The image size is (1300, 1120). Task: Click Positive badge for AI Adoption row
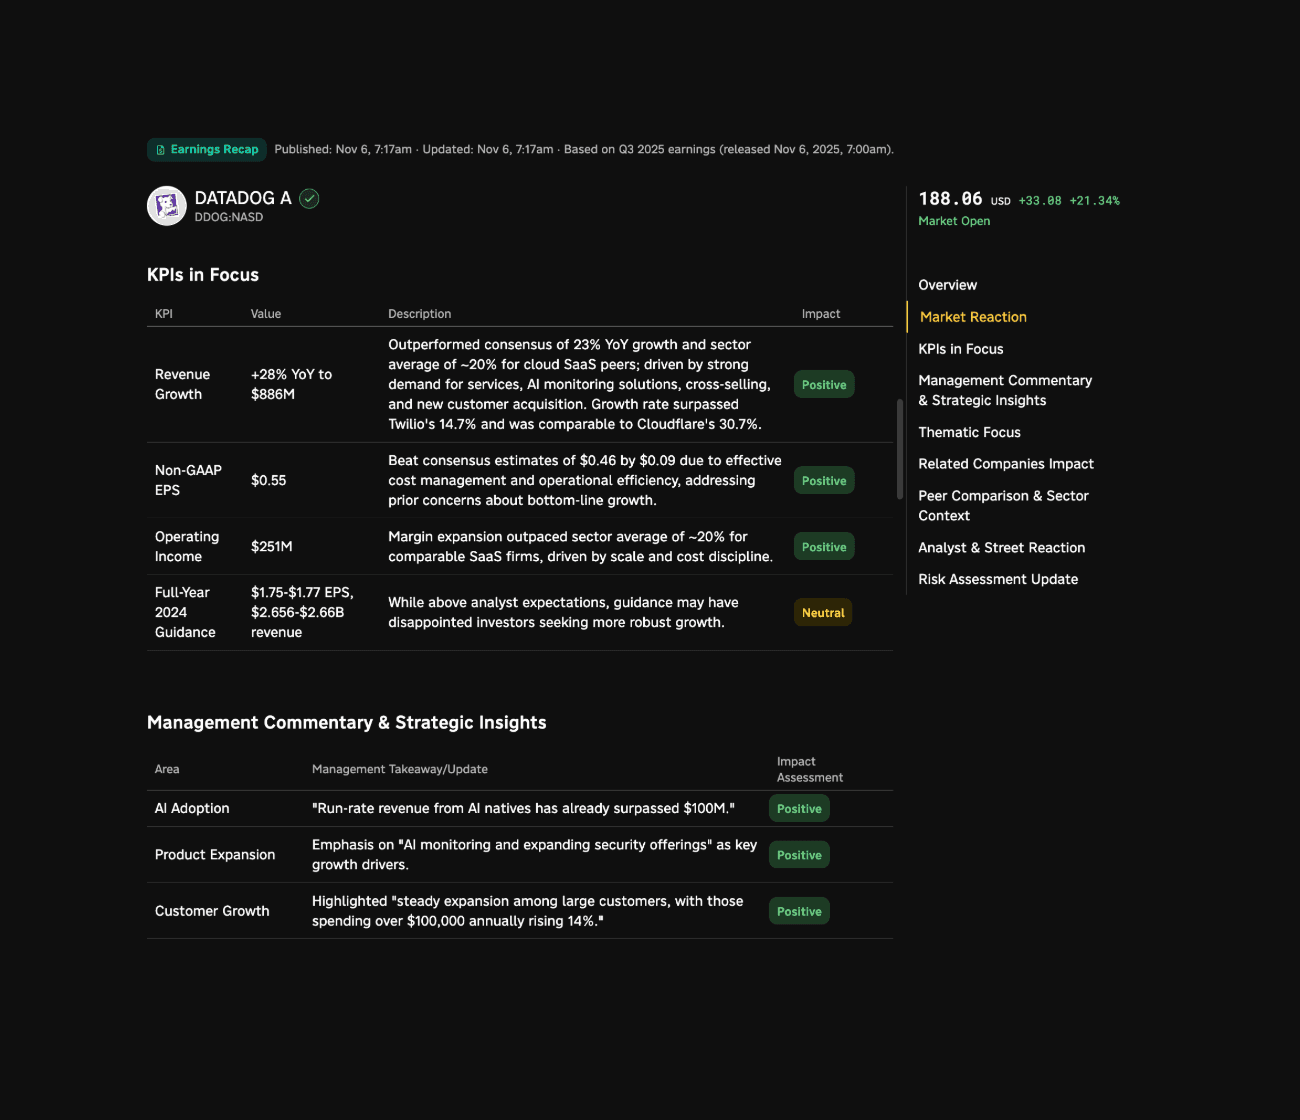coord(799,809)
